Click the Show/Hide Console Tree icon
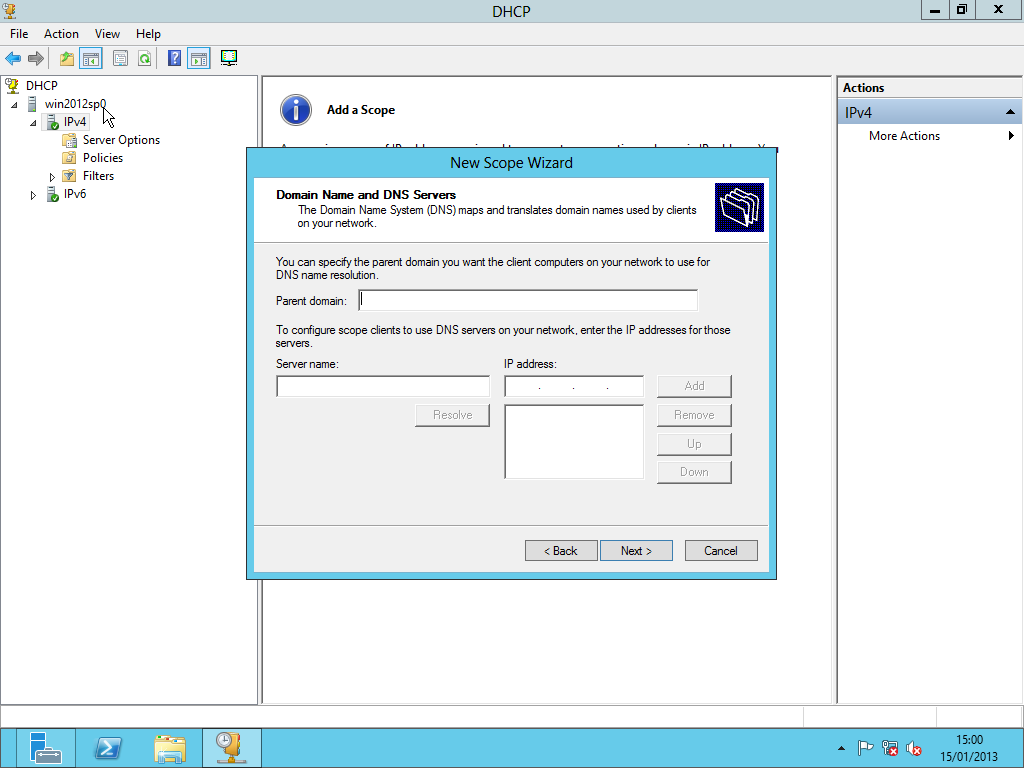 click(x=91, y=59)
